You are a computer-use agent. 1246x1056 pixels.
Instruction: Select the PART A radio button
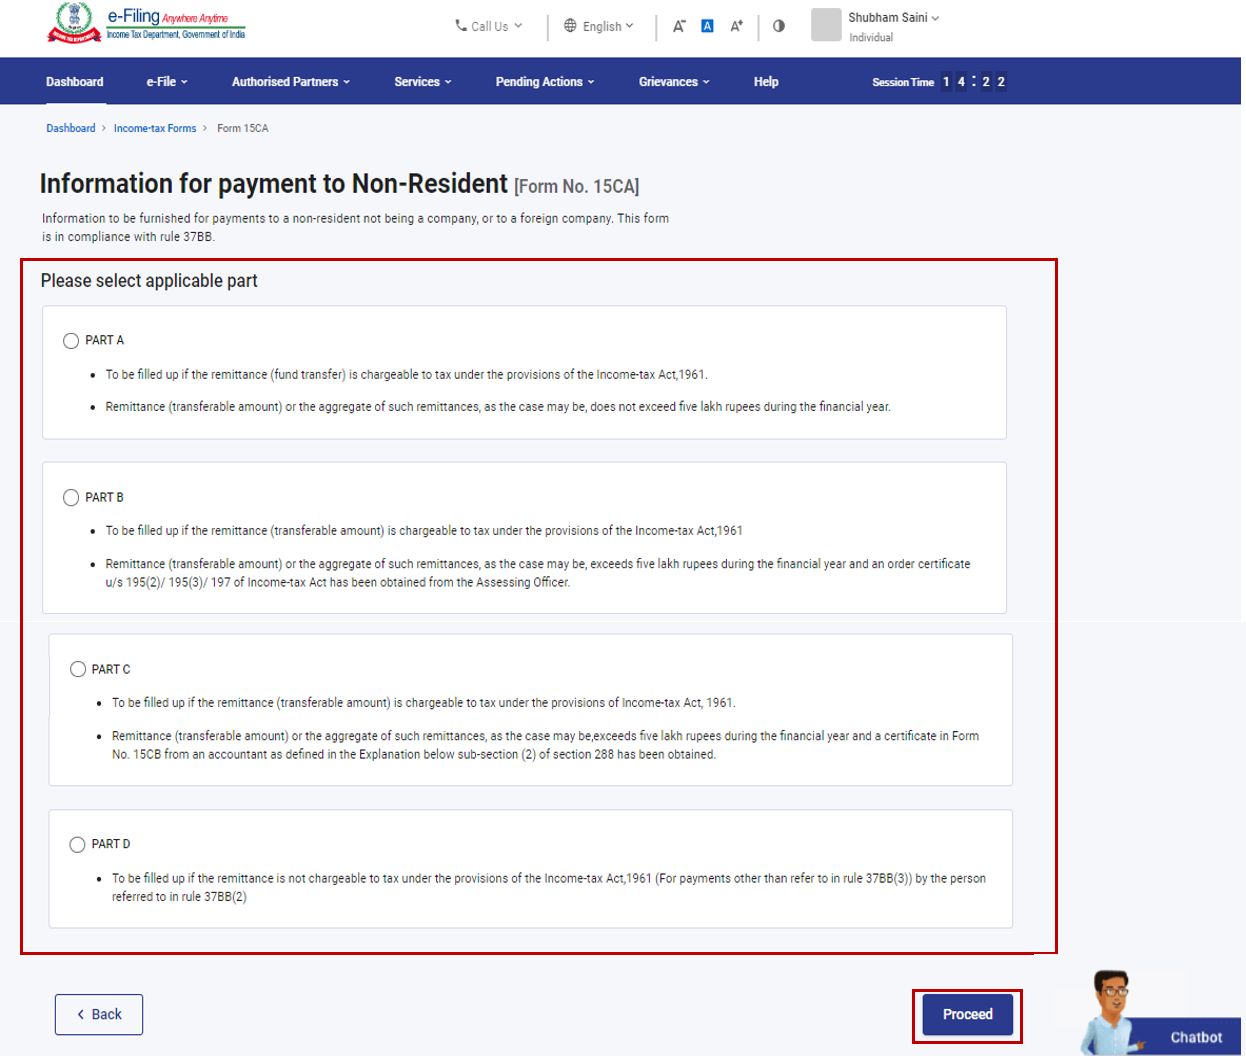[71, 340]
